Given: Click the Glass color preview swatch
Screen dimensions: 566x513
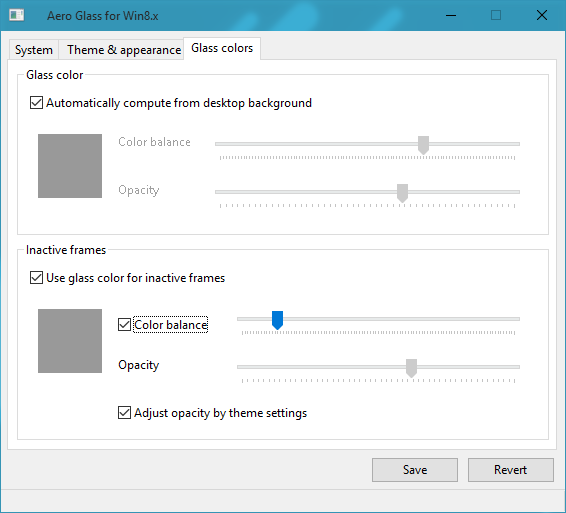Looking at the screenshot, I should pyautogui.click(x=70, y=166).
